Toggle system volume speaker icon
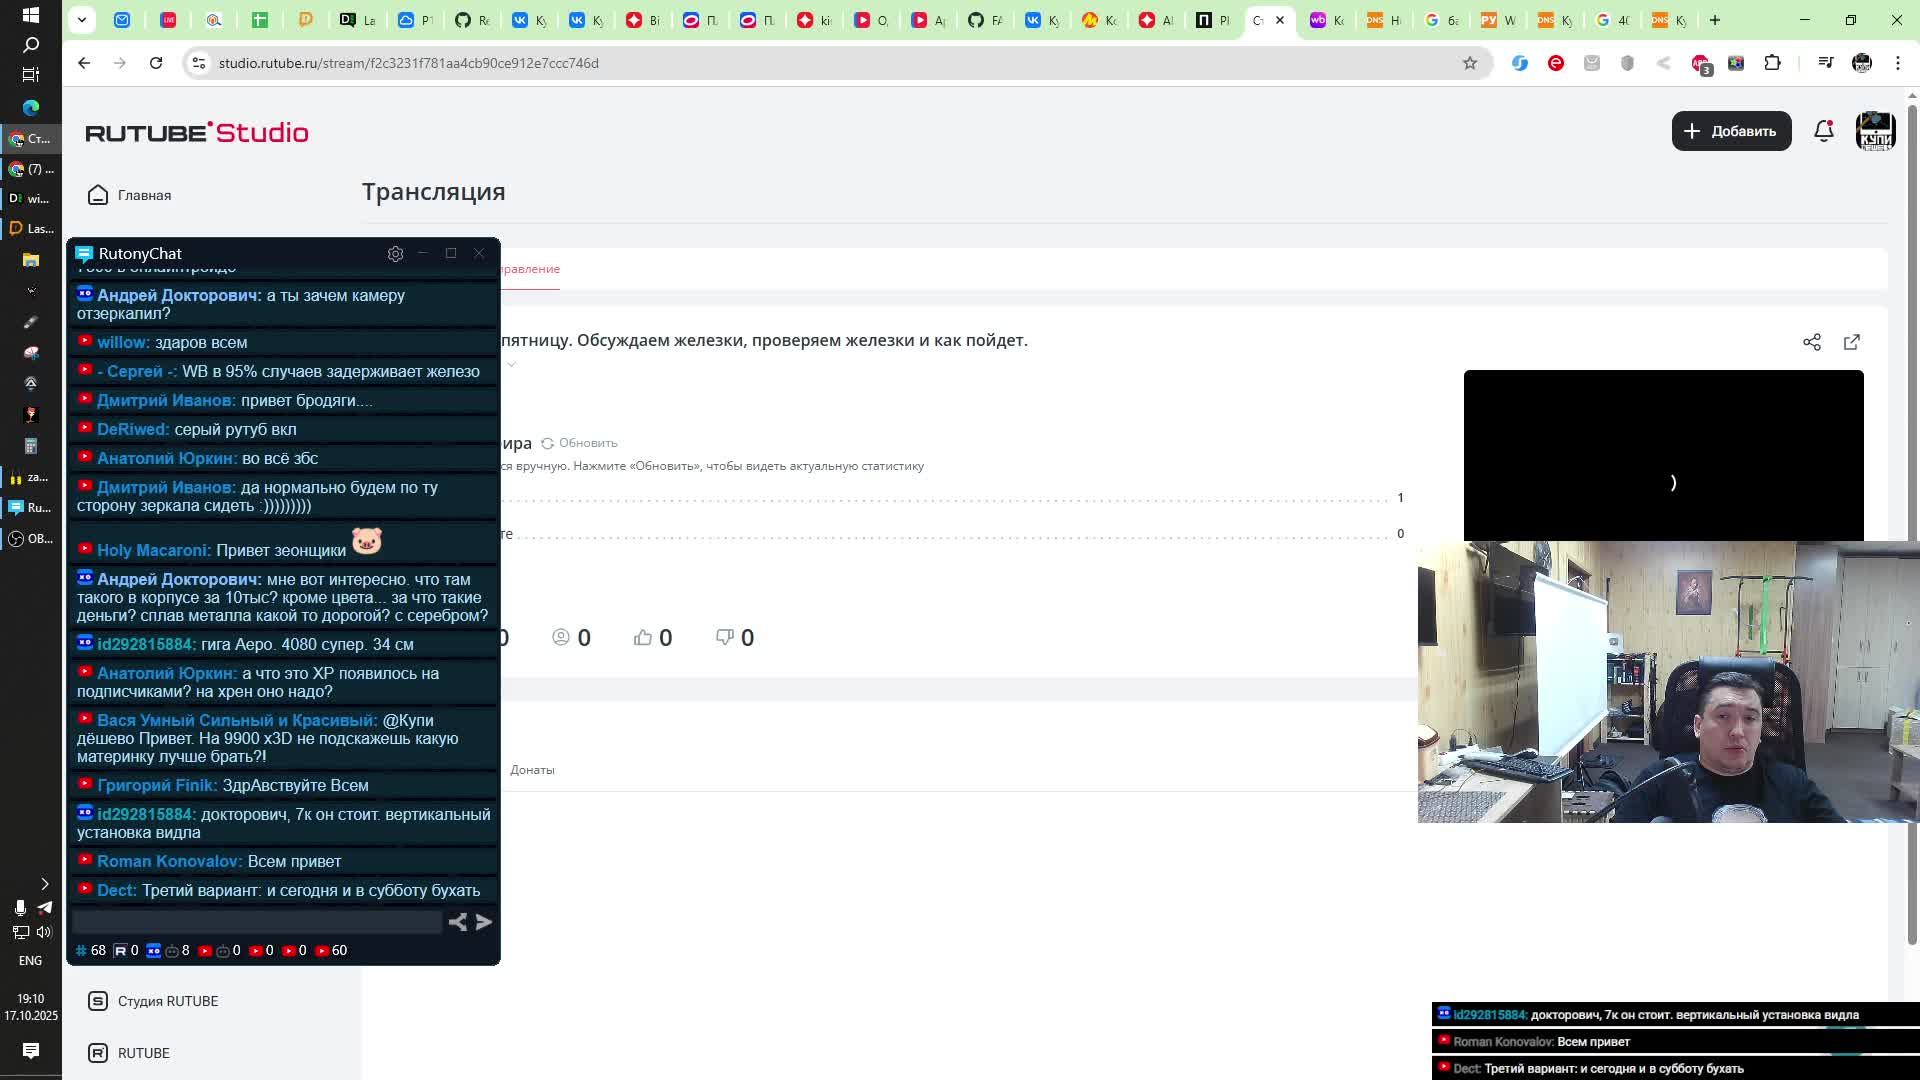This screenshot has height=1080, width=1920. (x=44, y=932)
